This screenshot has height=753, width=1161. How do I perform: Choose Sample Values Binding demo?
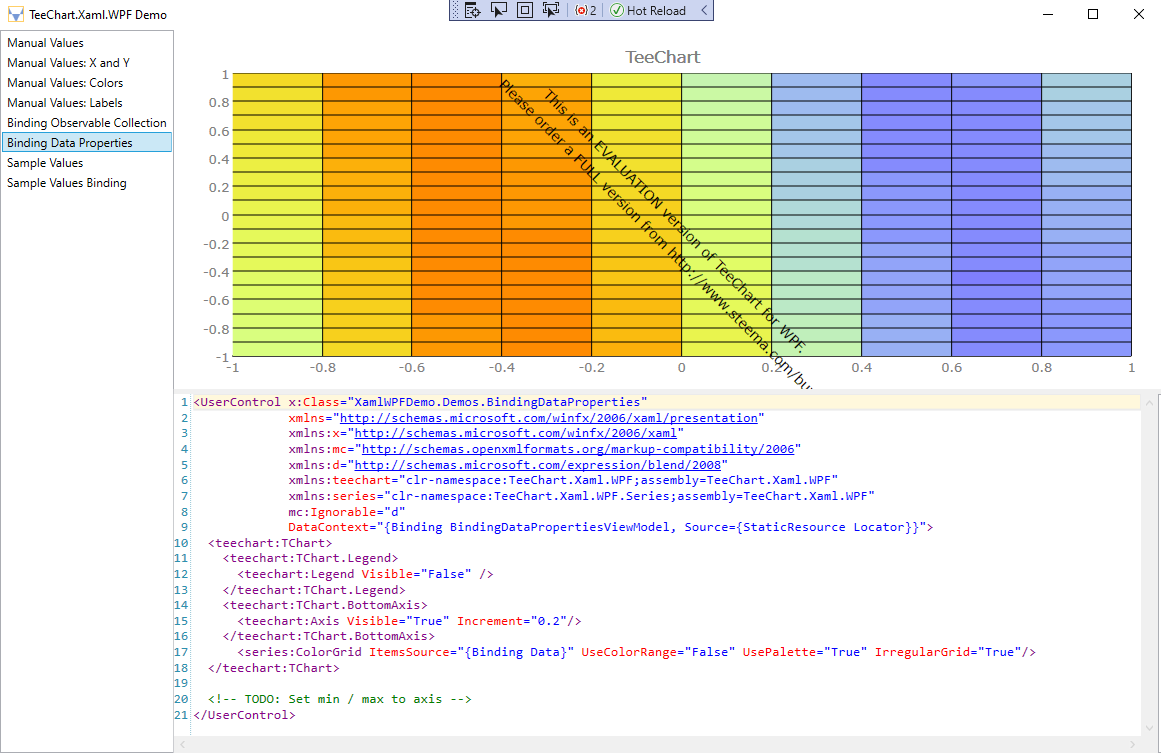87,183
